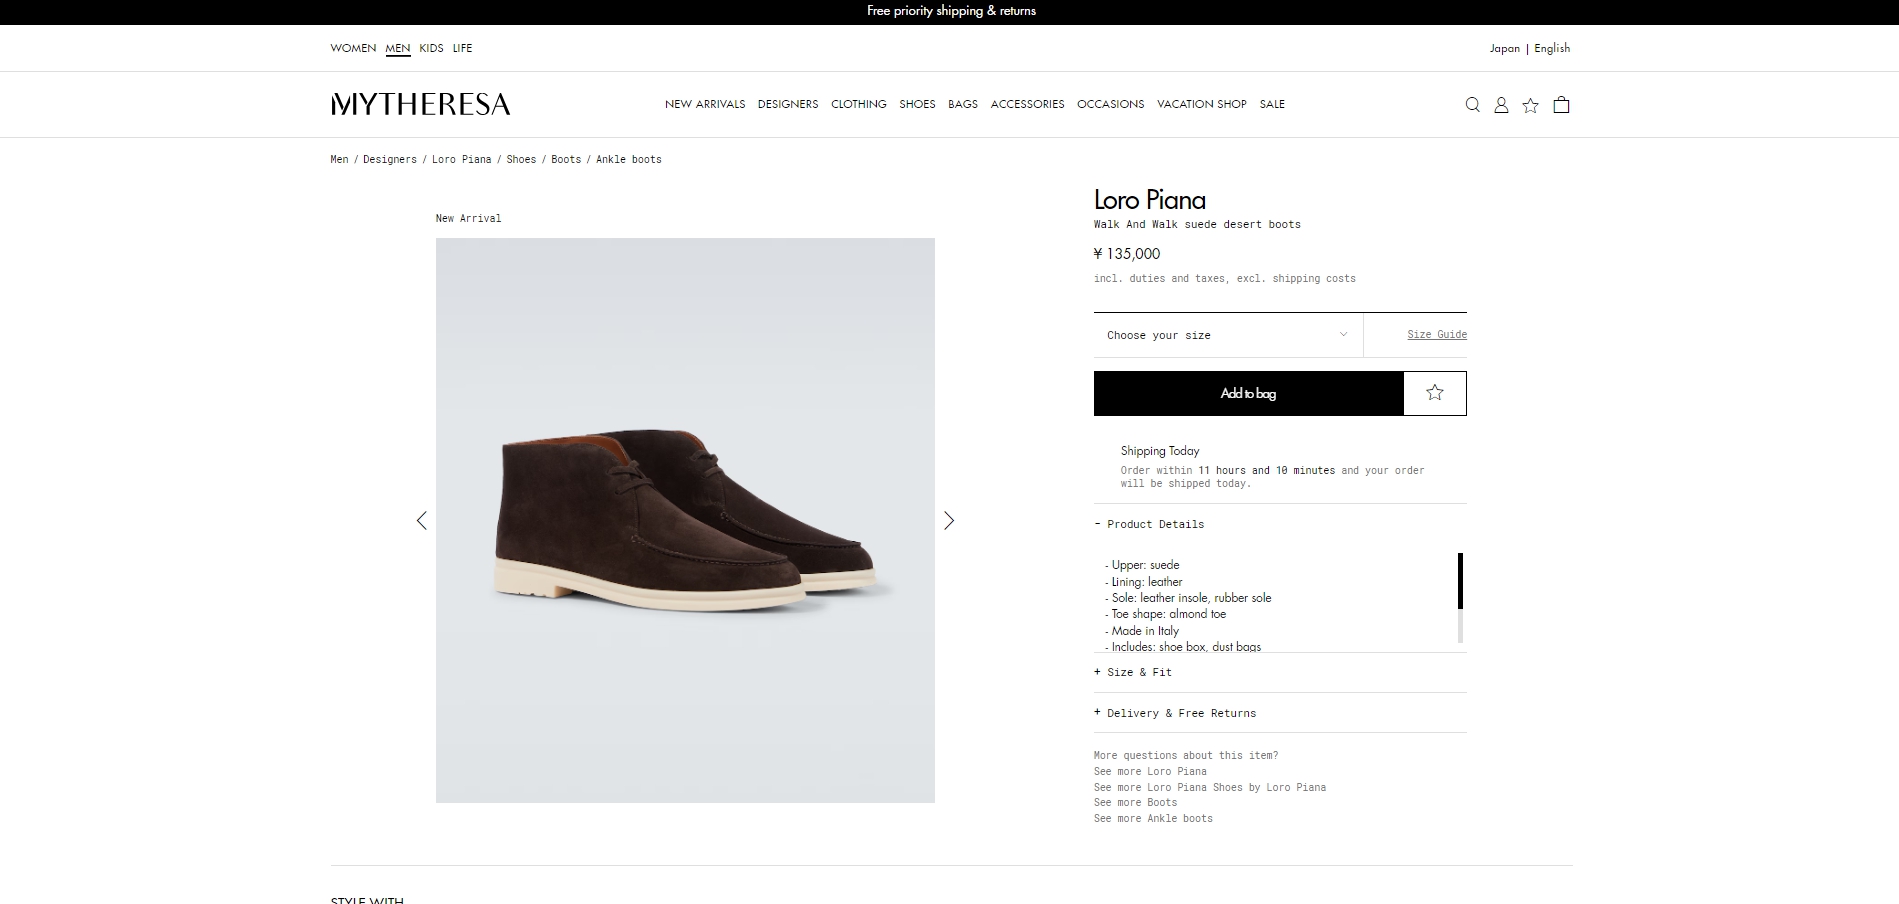
Task: Click See more Boots link
Action: [1135, 802]
